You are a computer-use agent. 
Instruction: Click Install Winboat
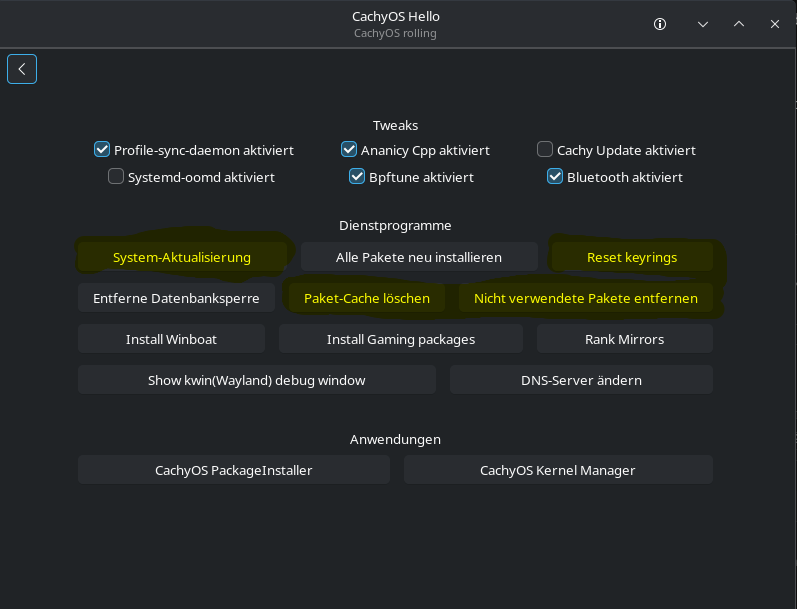click(171, 339)
